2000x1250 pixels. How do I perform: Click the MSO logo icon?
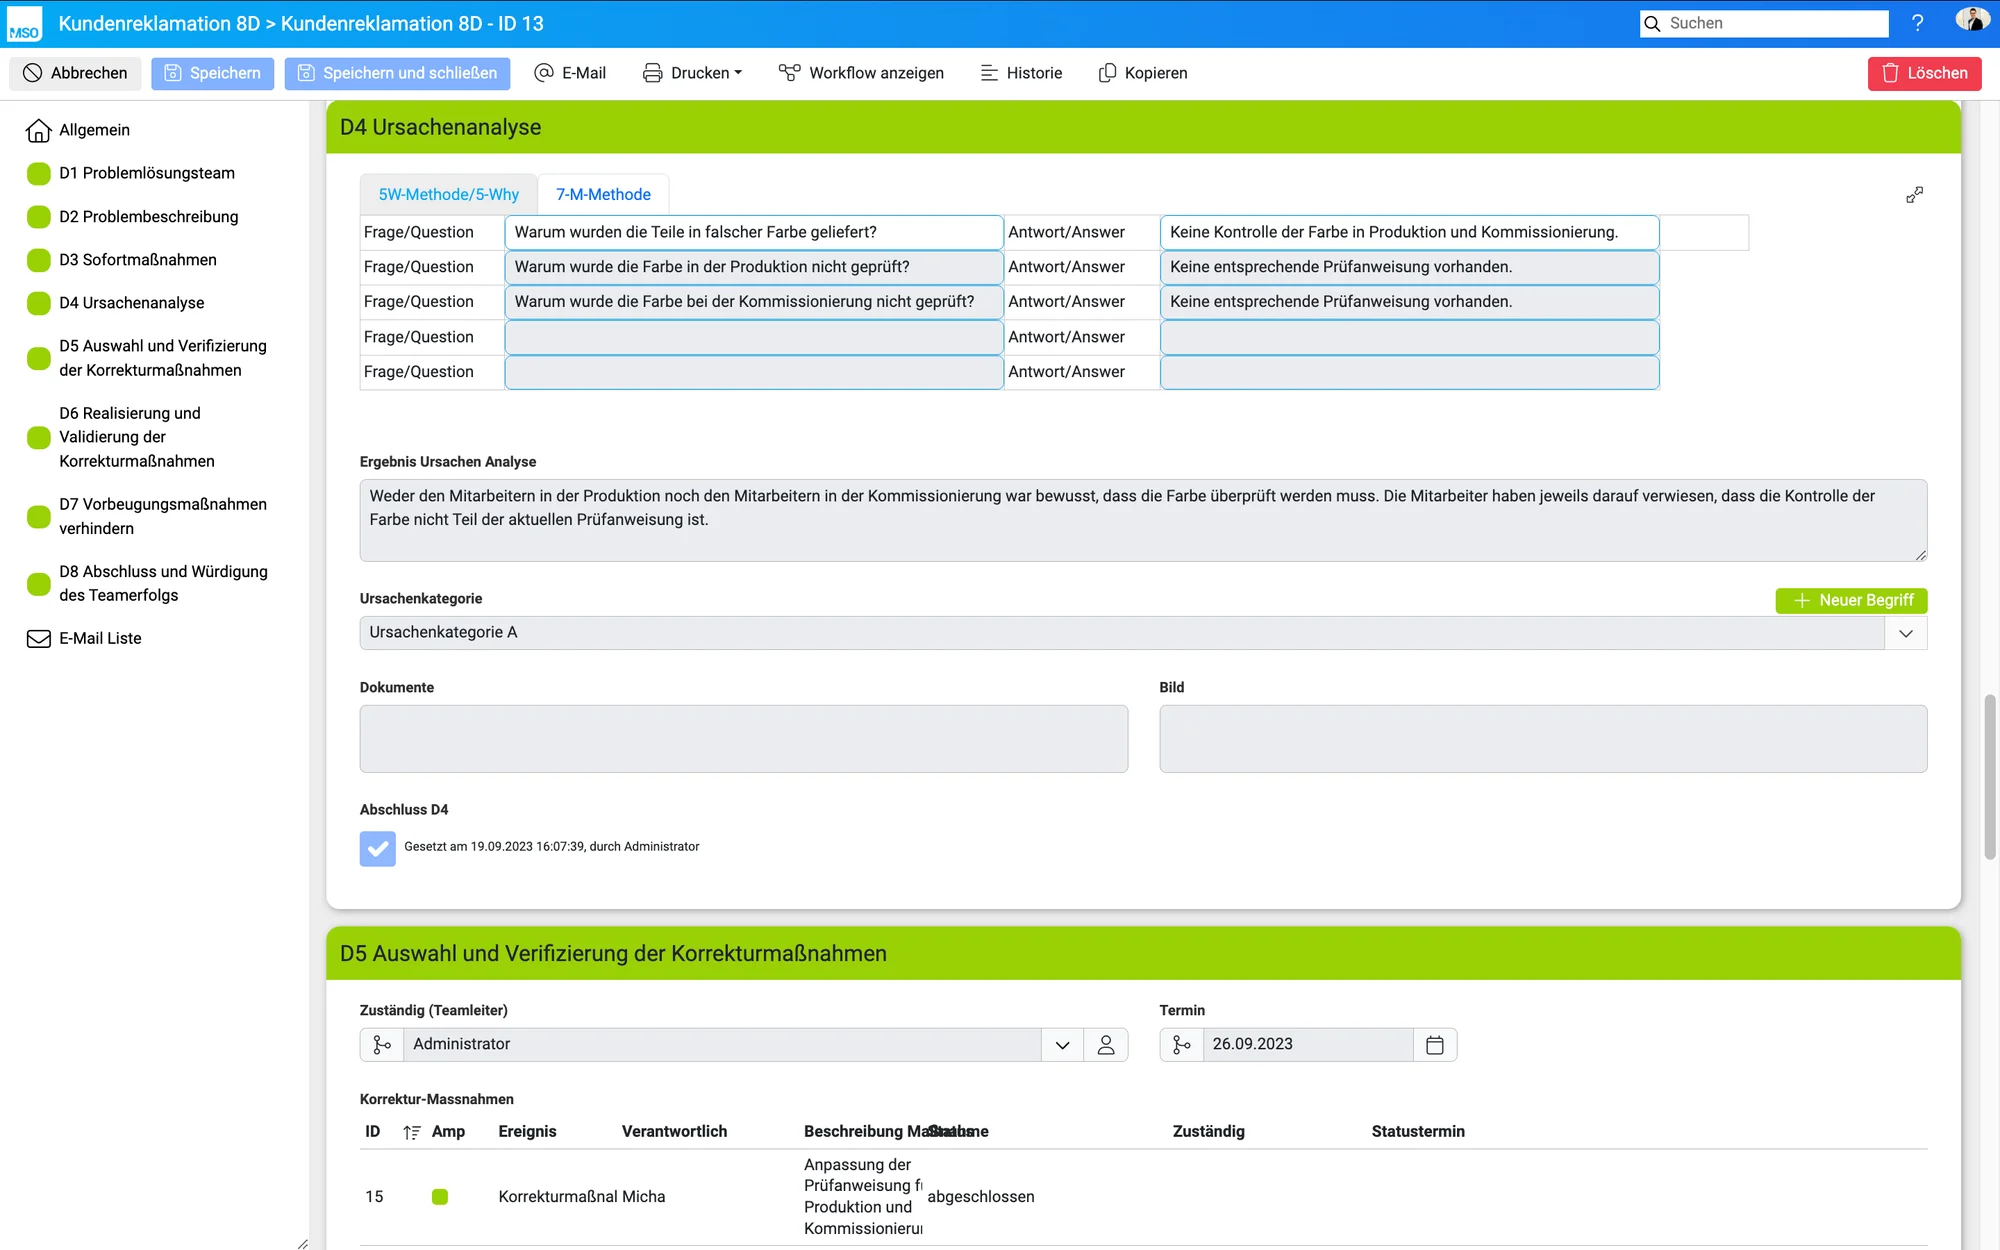pyautogui.click(x=24, y=24)
